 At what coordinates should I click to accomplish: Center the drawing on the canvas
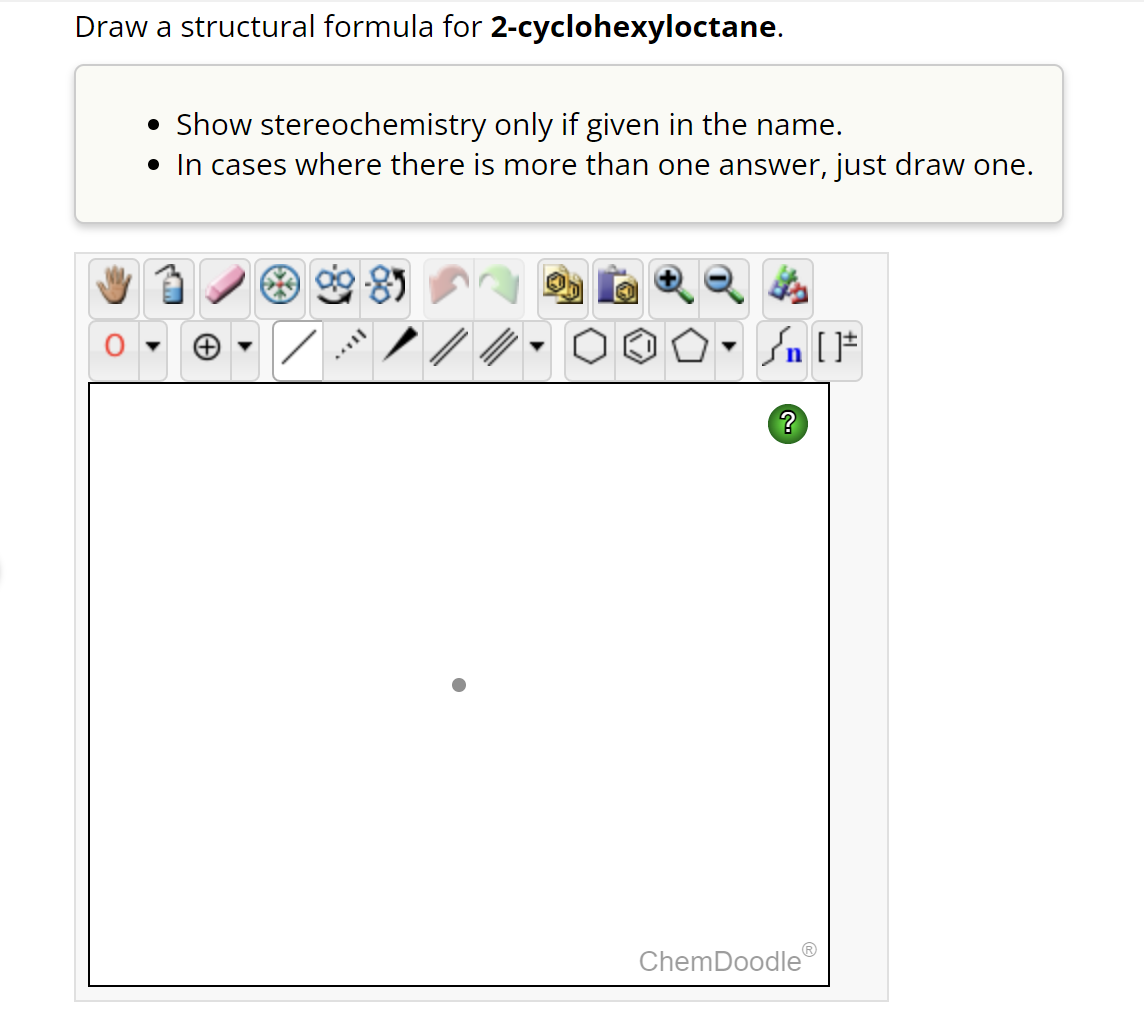coord(280,288)
